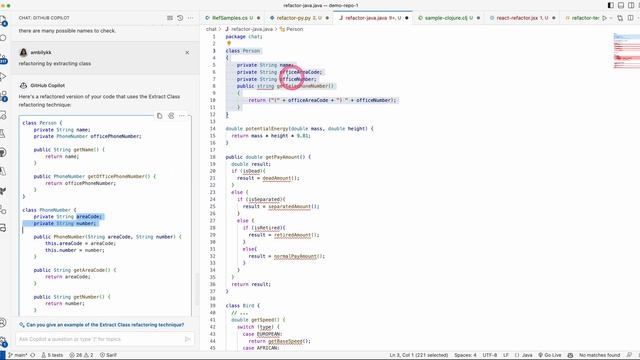640x360 pixels.
Task: Open the Search view in activity bar
Action: pos(3,38)
